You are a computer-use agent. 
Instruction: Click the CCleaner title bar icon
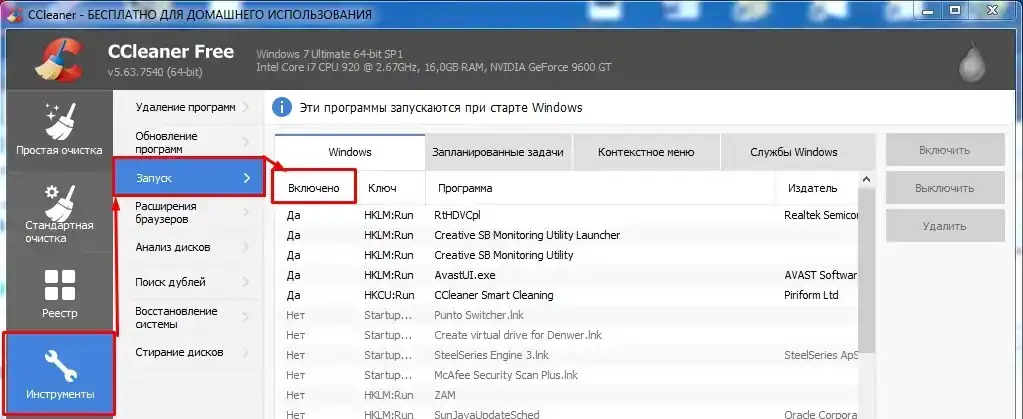15,14
